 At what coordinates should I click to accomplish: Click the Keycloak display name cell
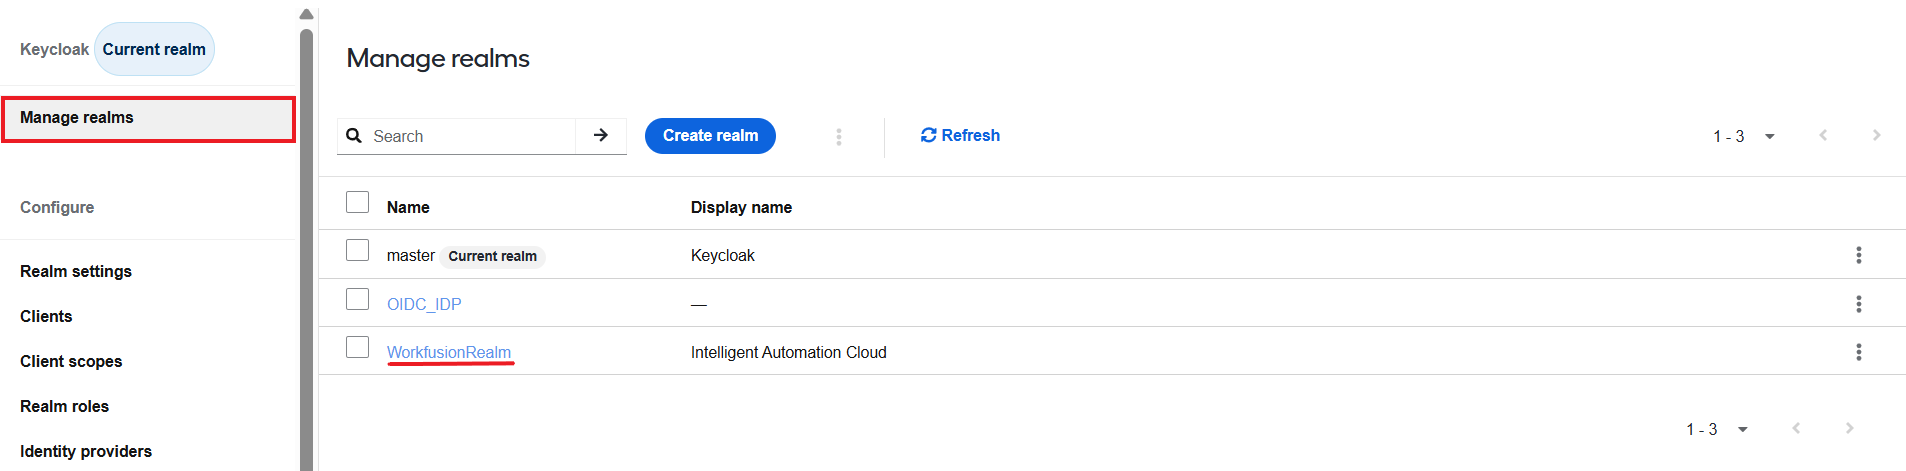(x=723, y=256)
